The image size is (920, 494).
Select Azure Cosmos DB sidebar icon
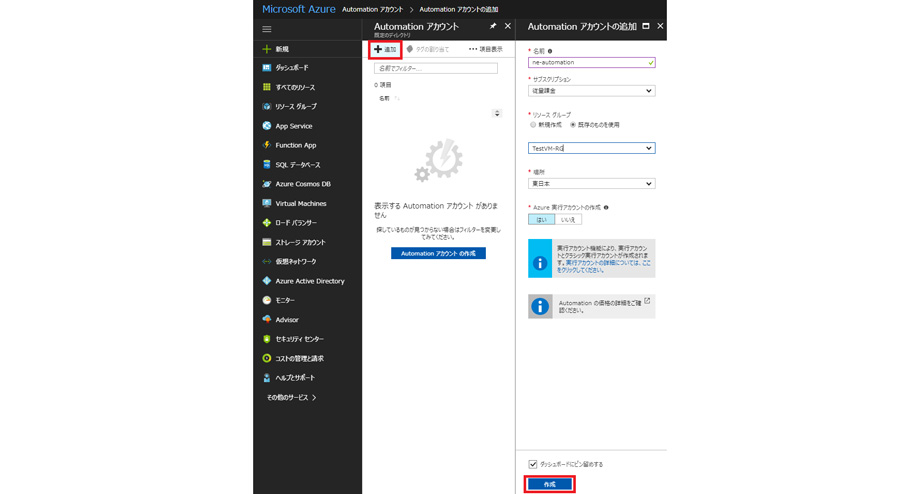267,184
